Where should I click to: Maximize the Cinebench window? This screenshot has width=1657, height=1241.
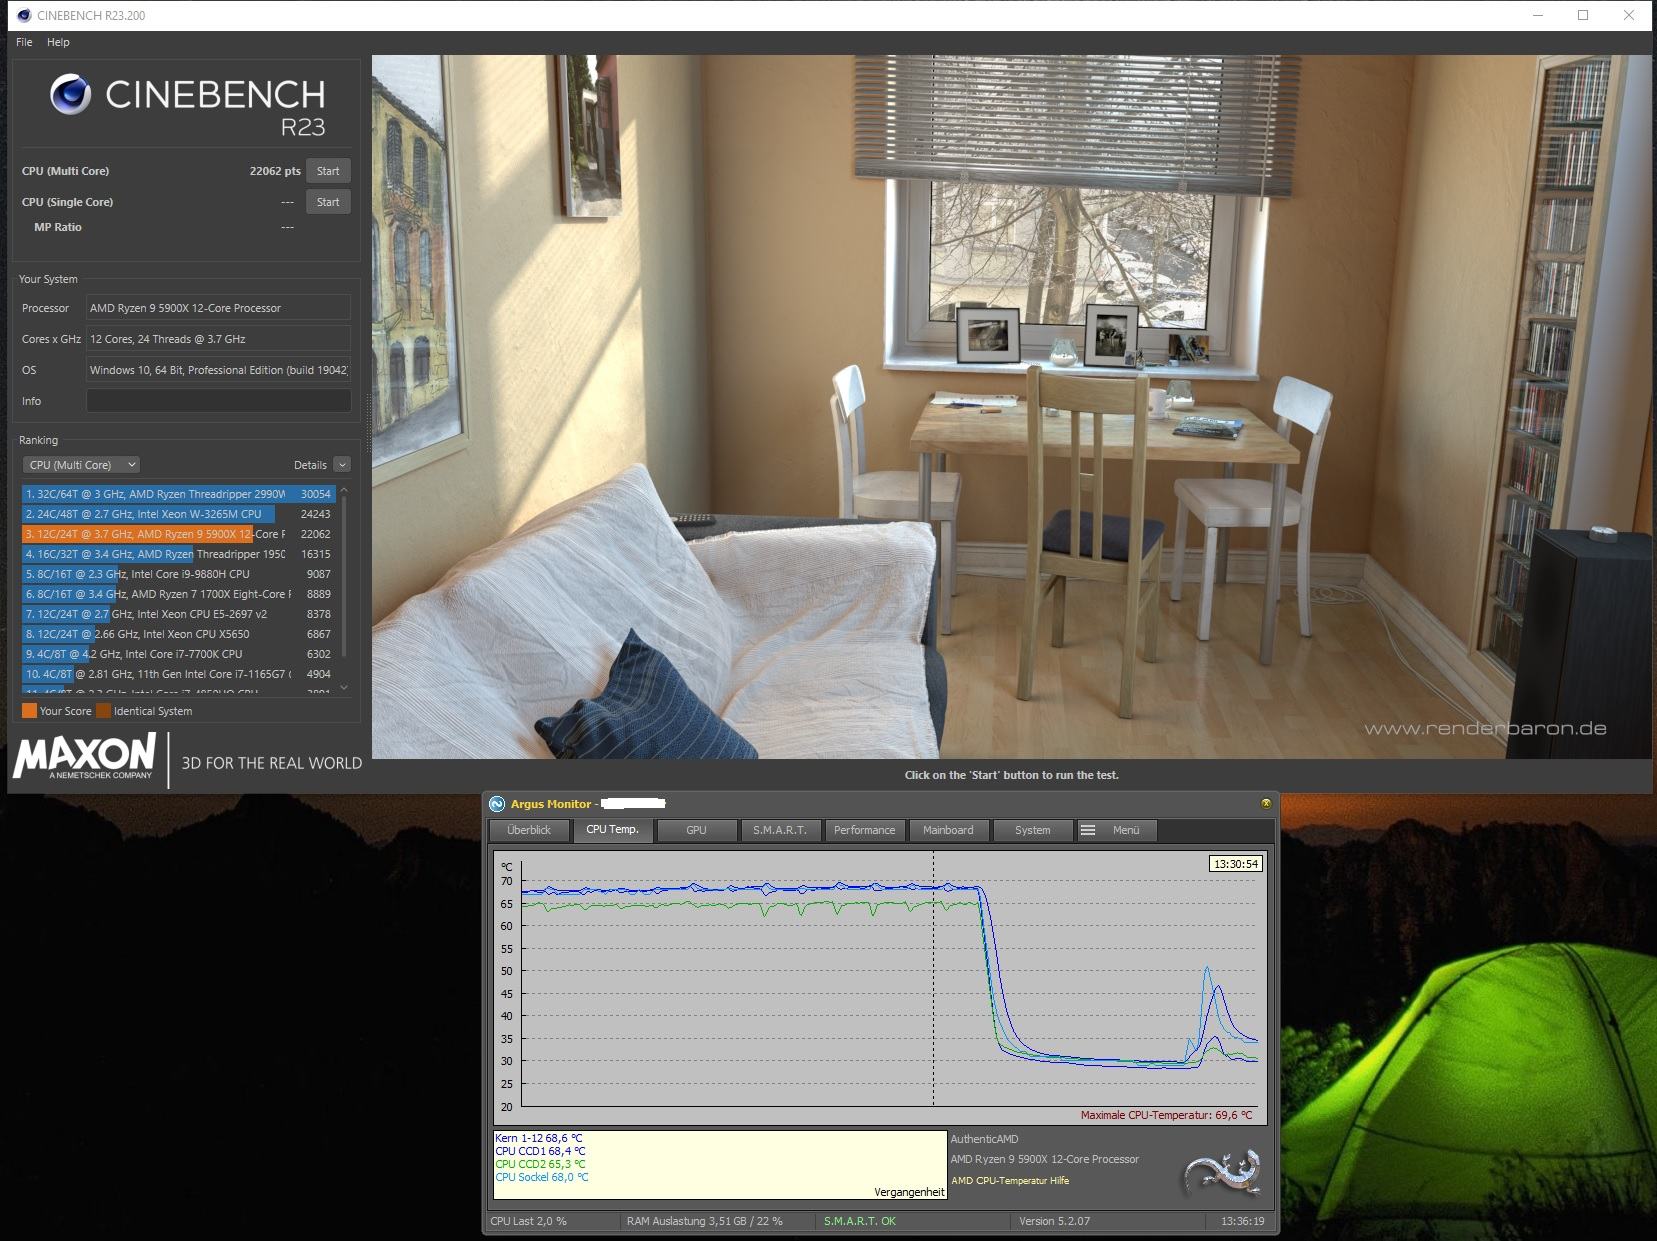pos(1583,15)
